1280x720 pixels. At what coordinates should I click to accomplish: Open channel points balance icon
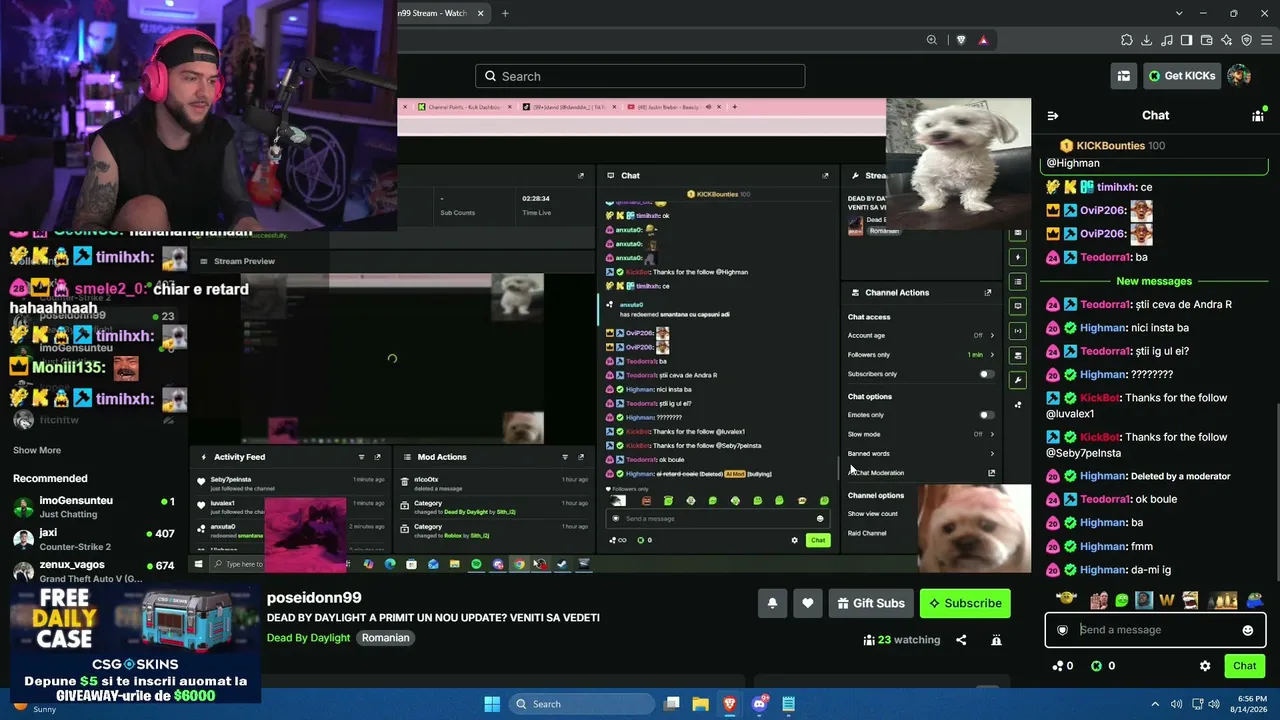point(1058,666)
